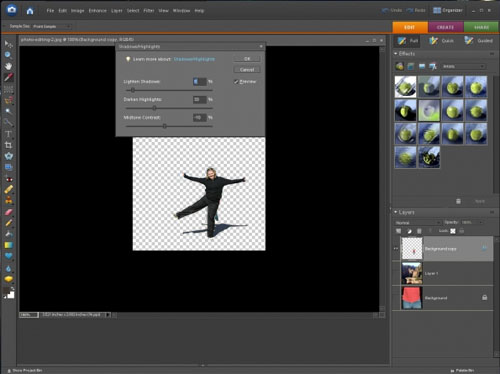Select the Spot Healing Brush tool
Screen dimensions: 500x374
[9, 190]
